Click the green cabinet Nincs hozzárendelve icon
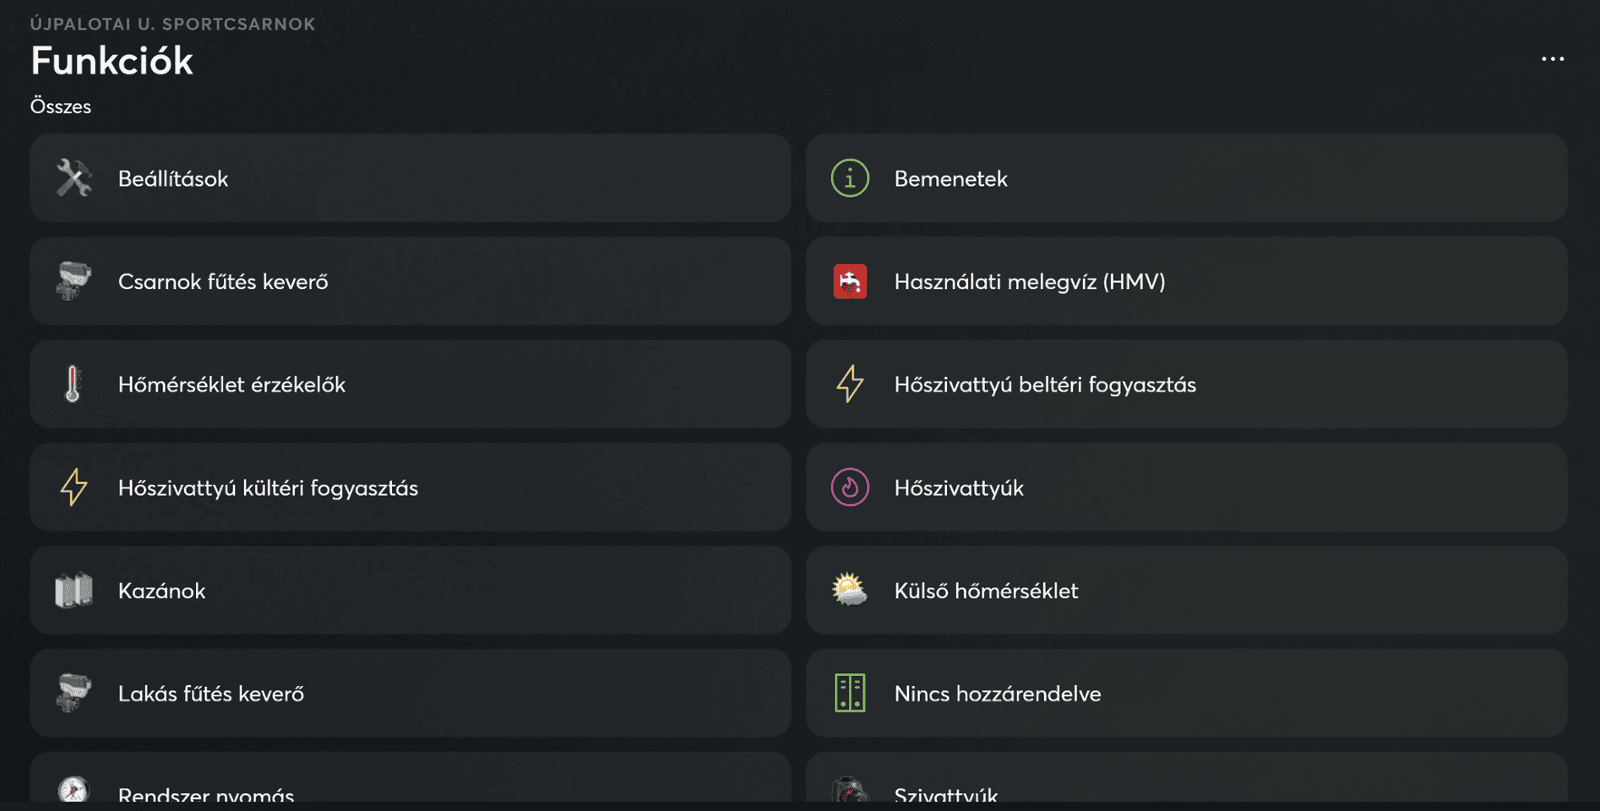 850,693
